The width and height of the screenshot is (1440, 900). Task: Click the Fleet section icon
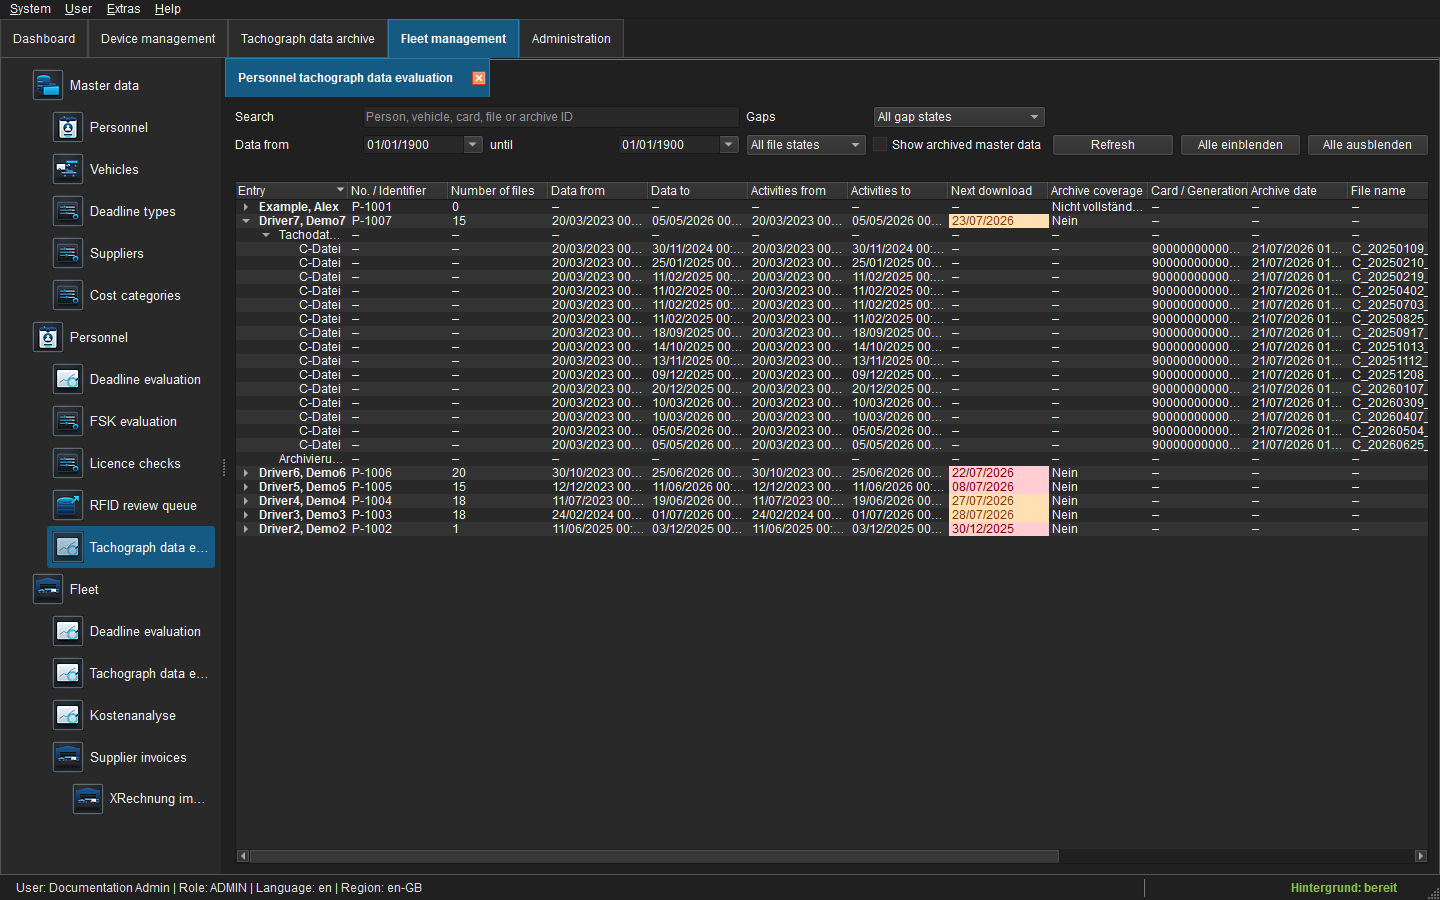48,589
